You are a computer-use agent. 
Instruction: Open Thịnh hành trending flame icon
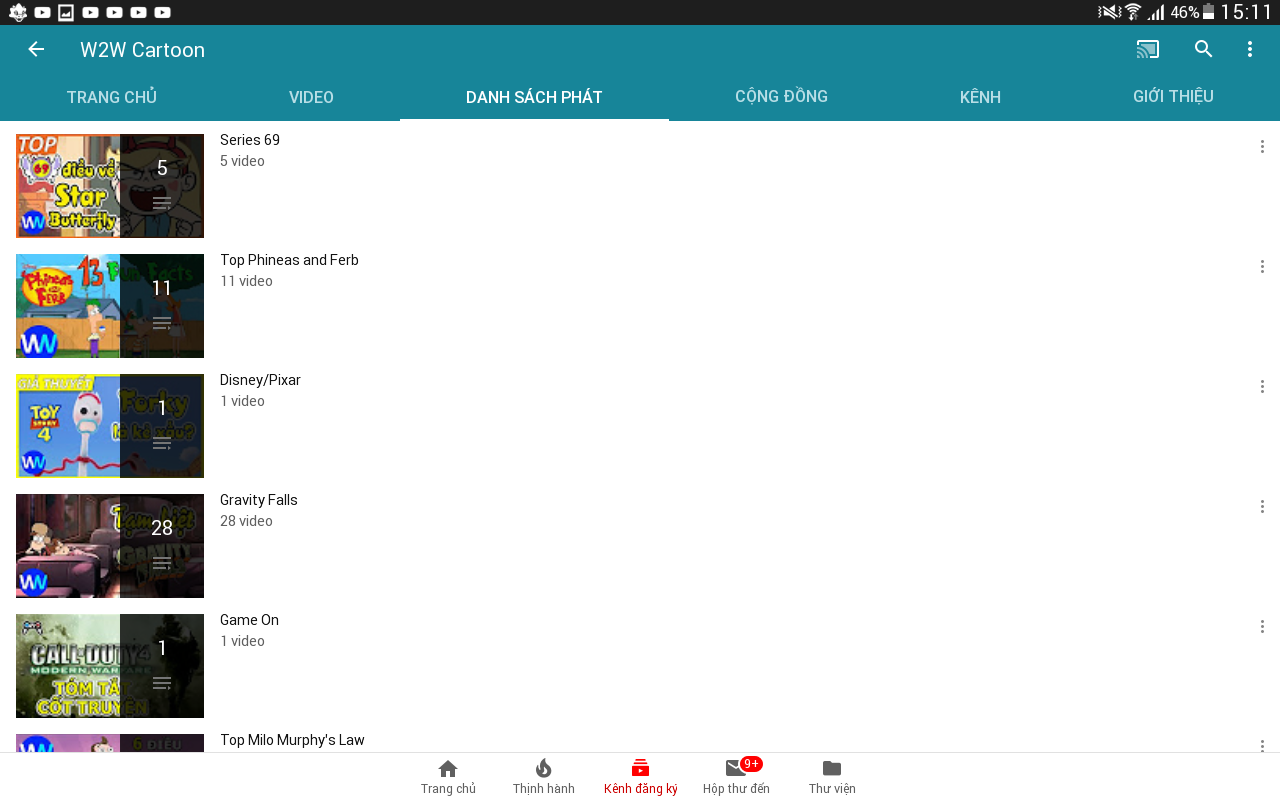click(544, 776)
